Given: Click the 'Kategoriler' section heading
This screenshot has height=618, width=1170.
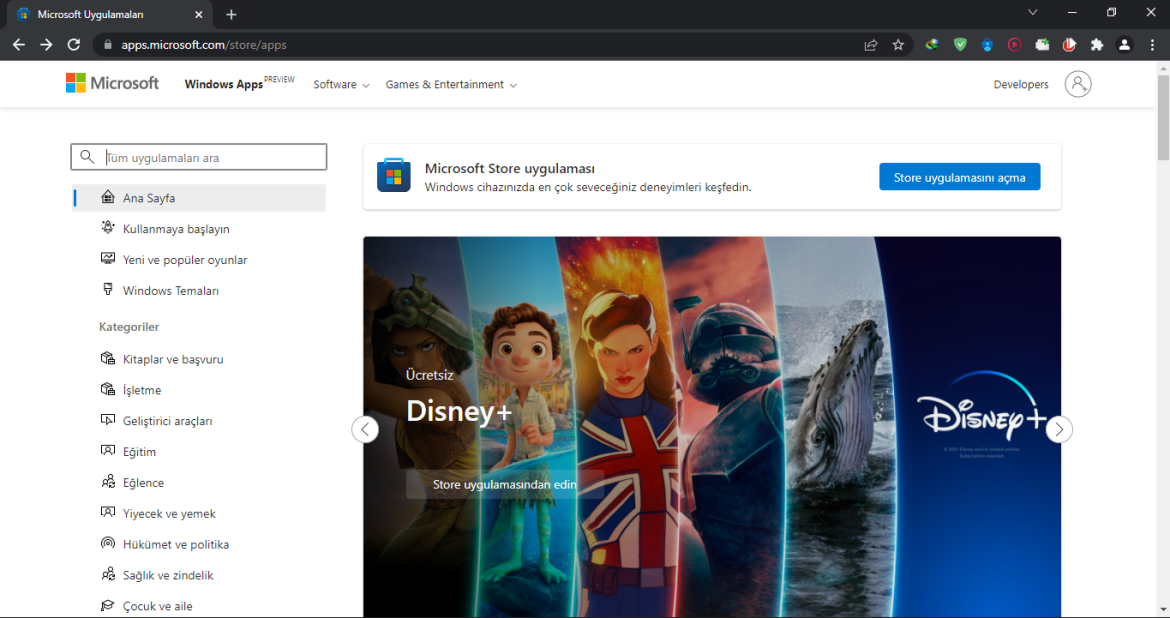Looking at the screenshot, I should [129, 327].
